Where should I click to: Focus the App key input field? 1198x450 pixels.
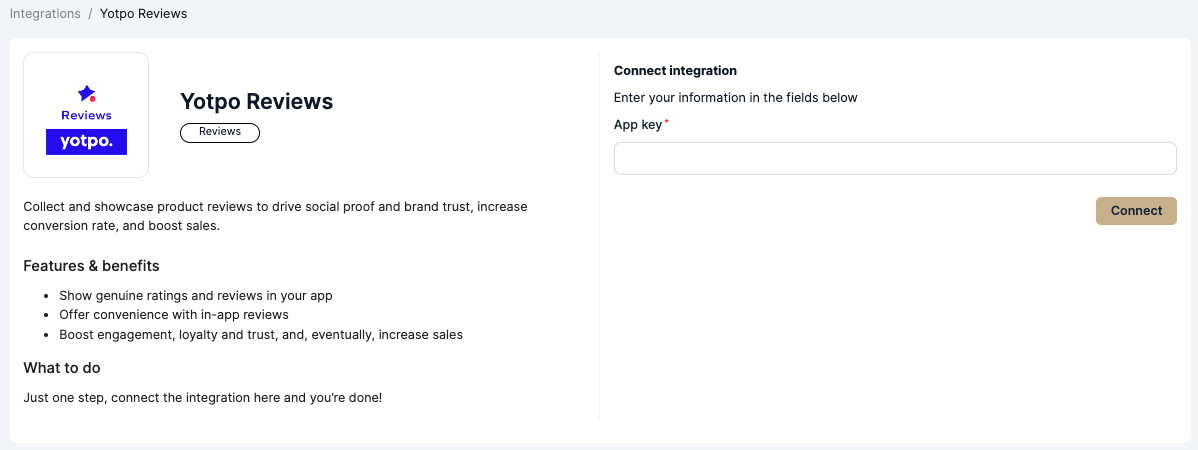point(894,158)
